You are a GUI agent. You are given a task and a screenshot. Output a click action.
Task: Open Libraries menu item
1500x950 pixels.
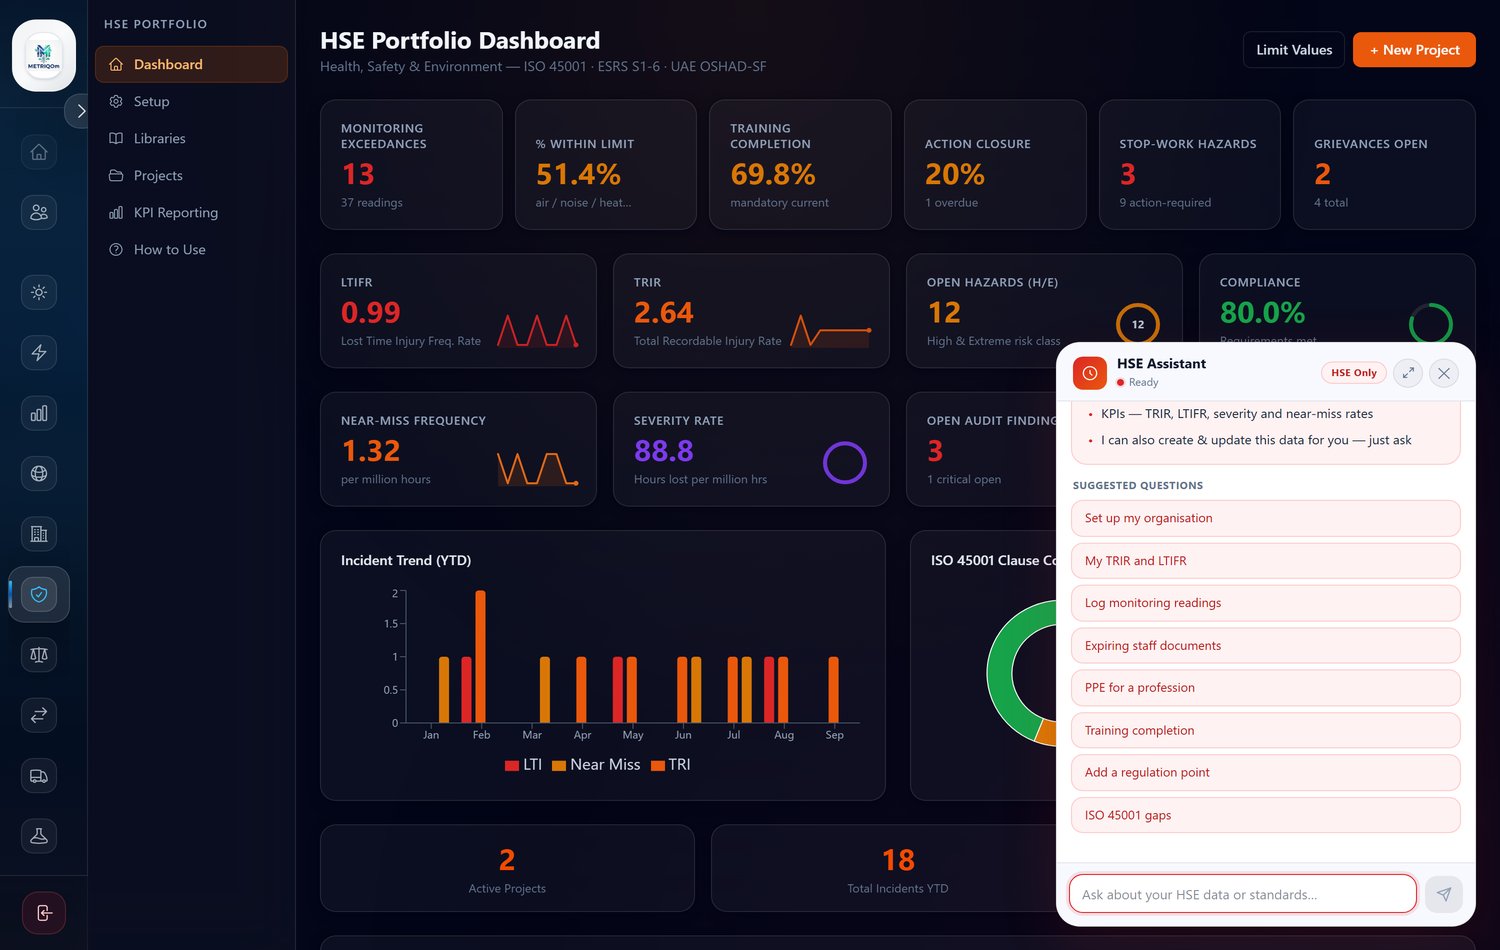coord(191,138)
